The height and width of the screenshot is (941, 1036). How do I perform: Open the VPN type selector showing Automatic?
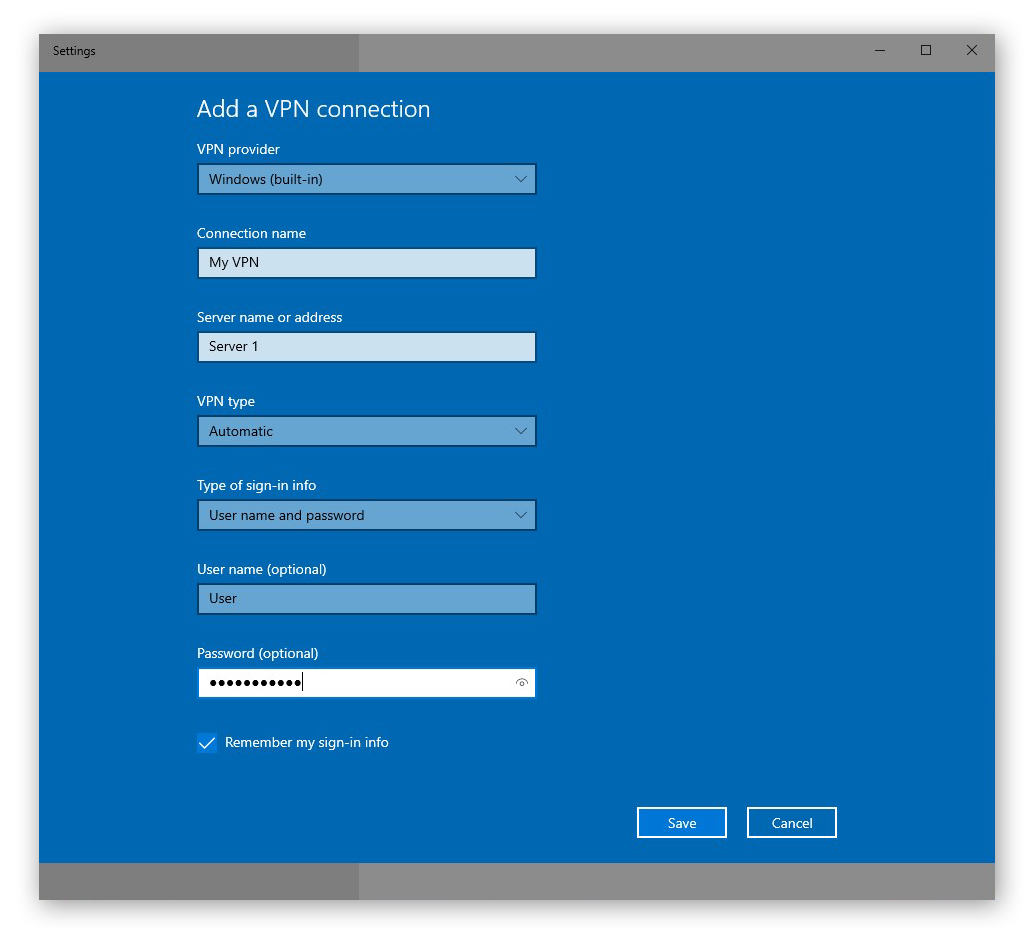click(x=366, y=431)
